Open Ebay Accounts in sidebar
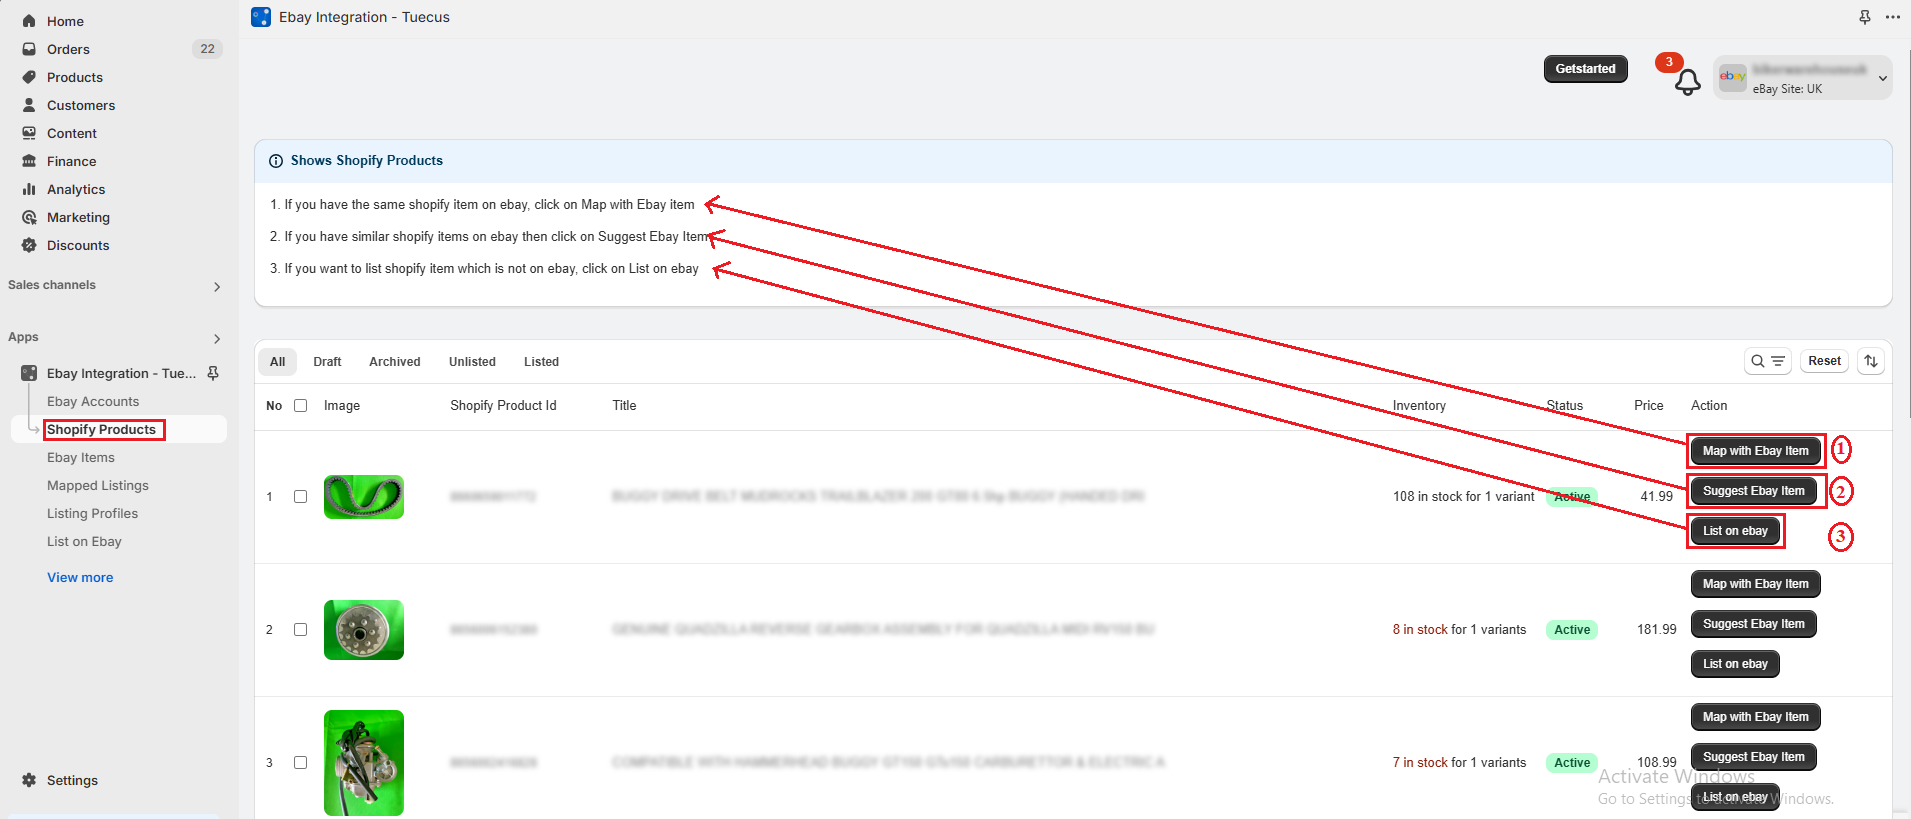This screenshot has height=819, width=1911. (93, 401)
